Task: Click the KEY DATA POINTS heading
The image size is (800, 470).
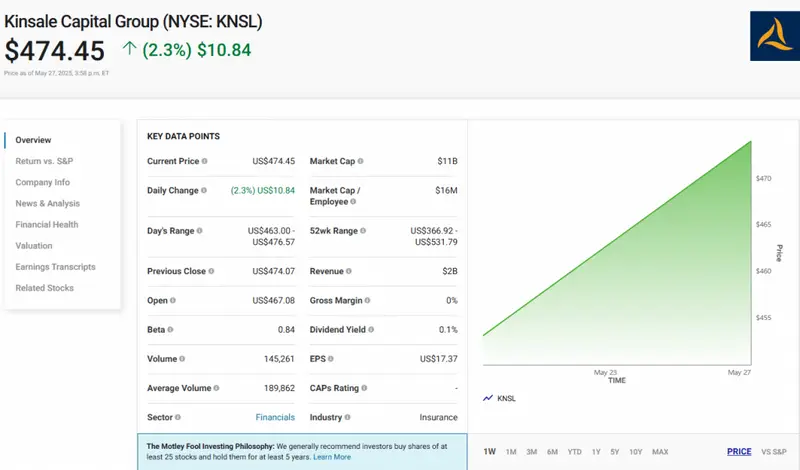Action: click(183, 136)
